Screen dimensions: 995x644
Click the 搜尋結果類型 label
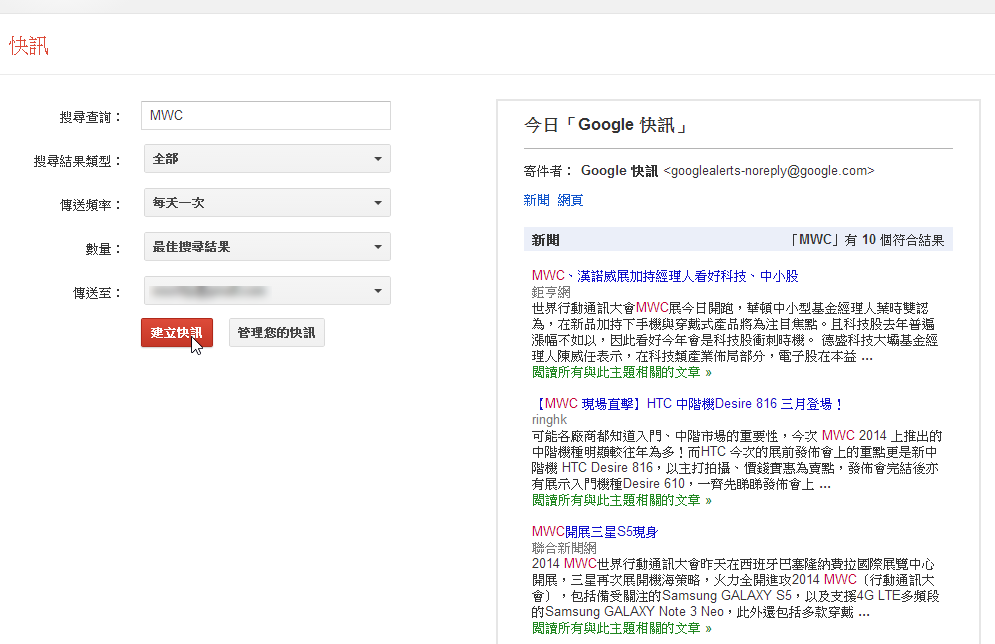coord(77,161)
